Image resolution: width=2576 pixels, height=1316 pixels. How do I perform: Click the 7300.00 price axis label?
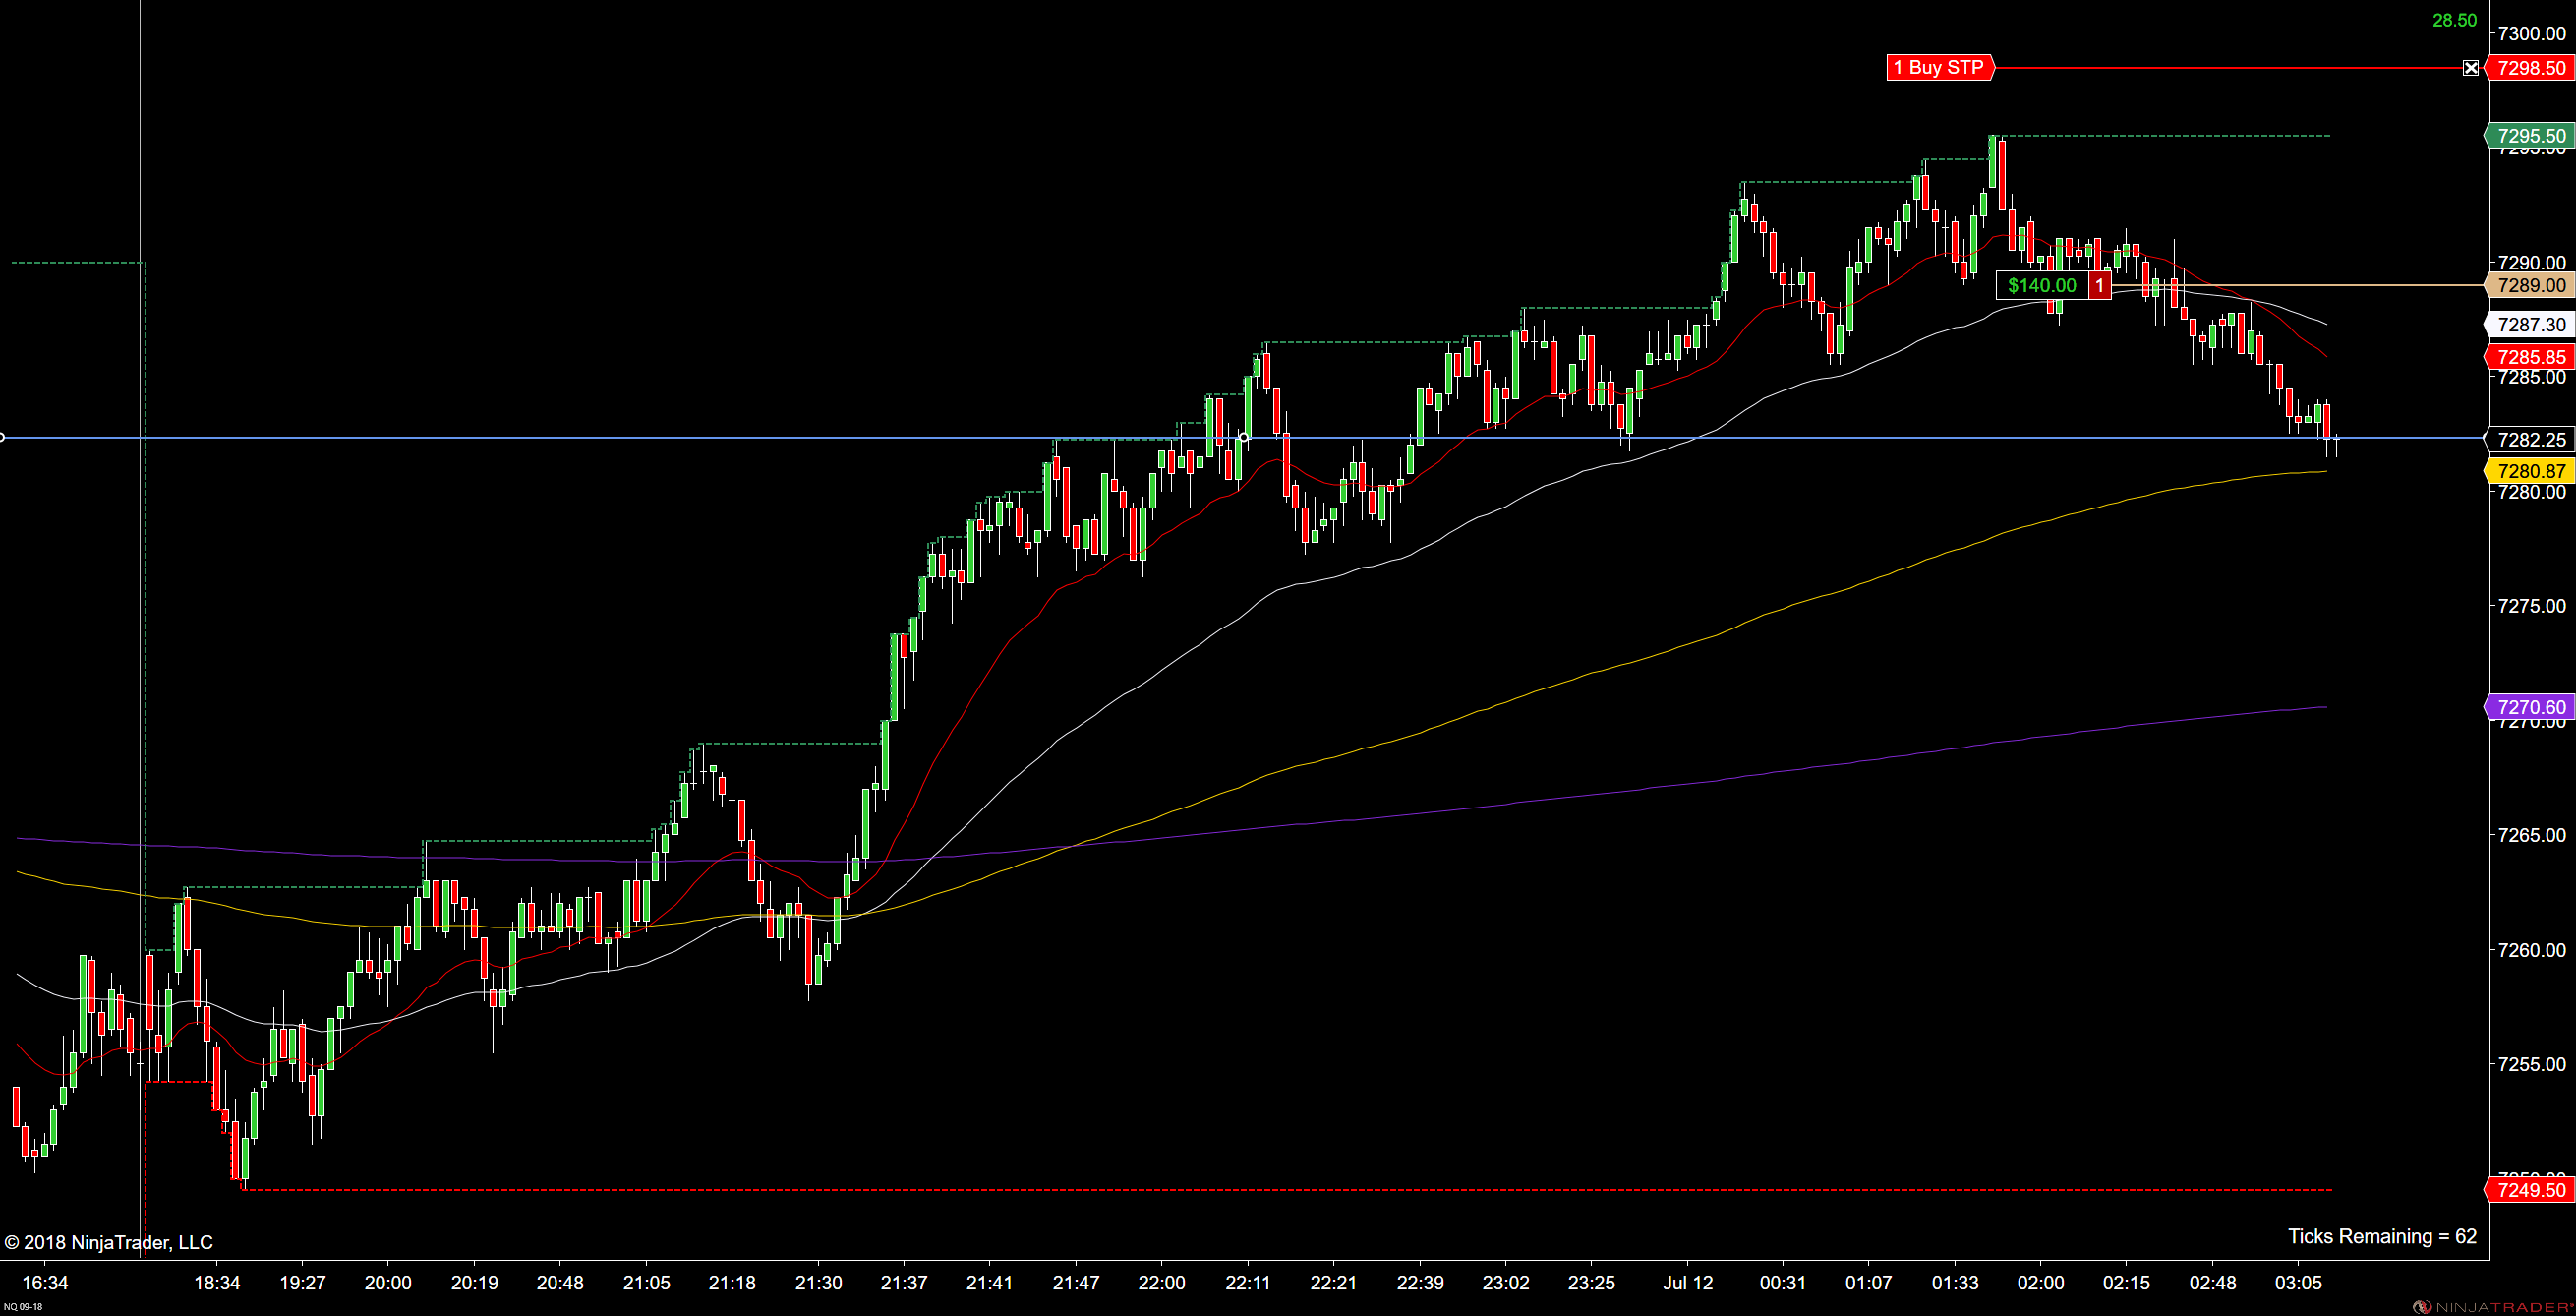(x=2532, y=34)
